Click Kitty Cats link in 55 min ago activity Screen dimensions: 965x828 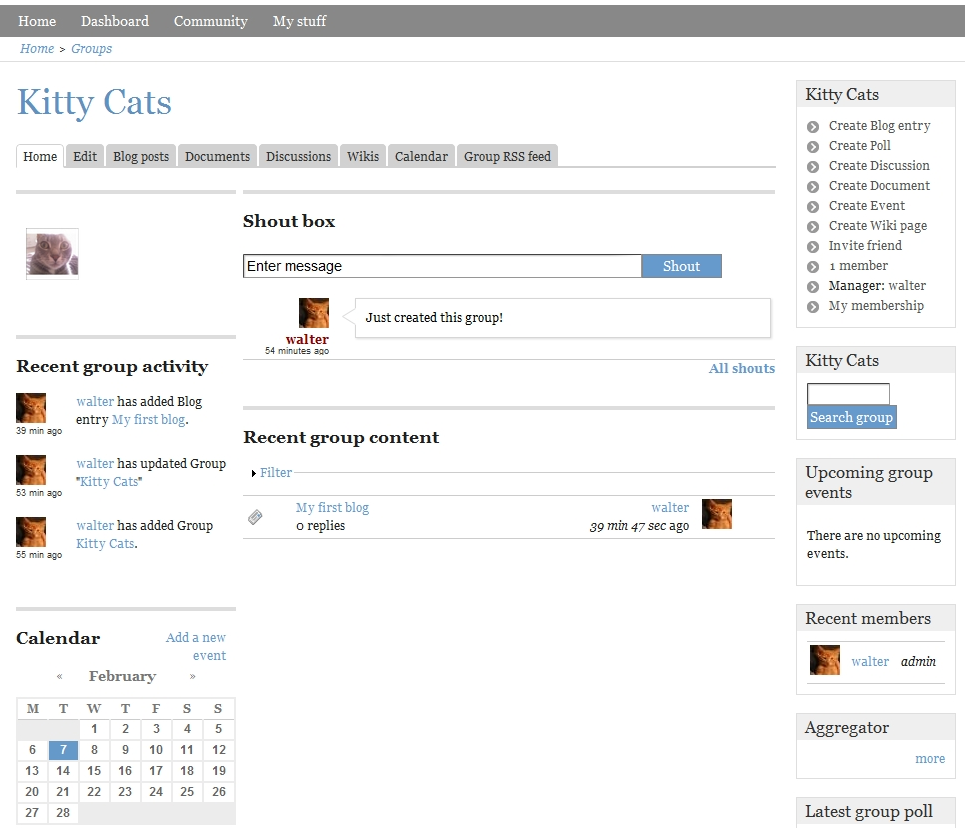click(x=105, y=544)
